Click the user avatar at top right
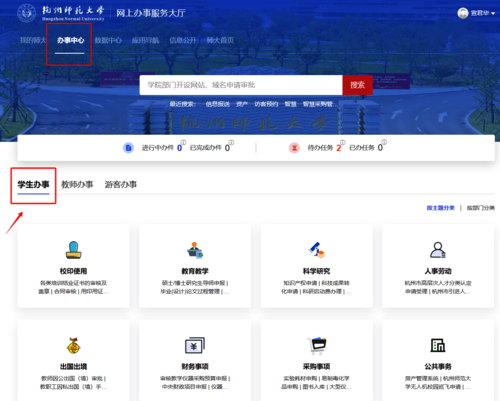 pos(463,13)
